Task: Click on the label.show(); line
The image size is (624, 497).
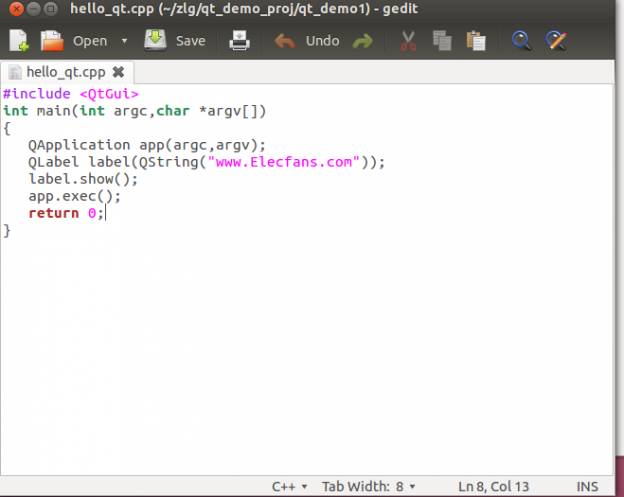Action: pyautogui.click(x=83, y=179)
